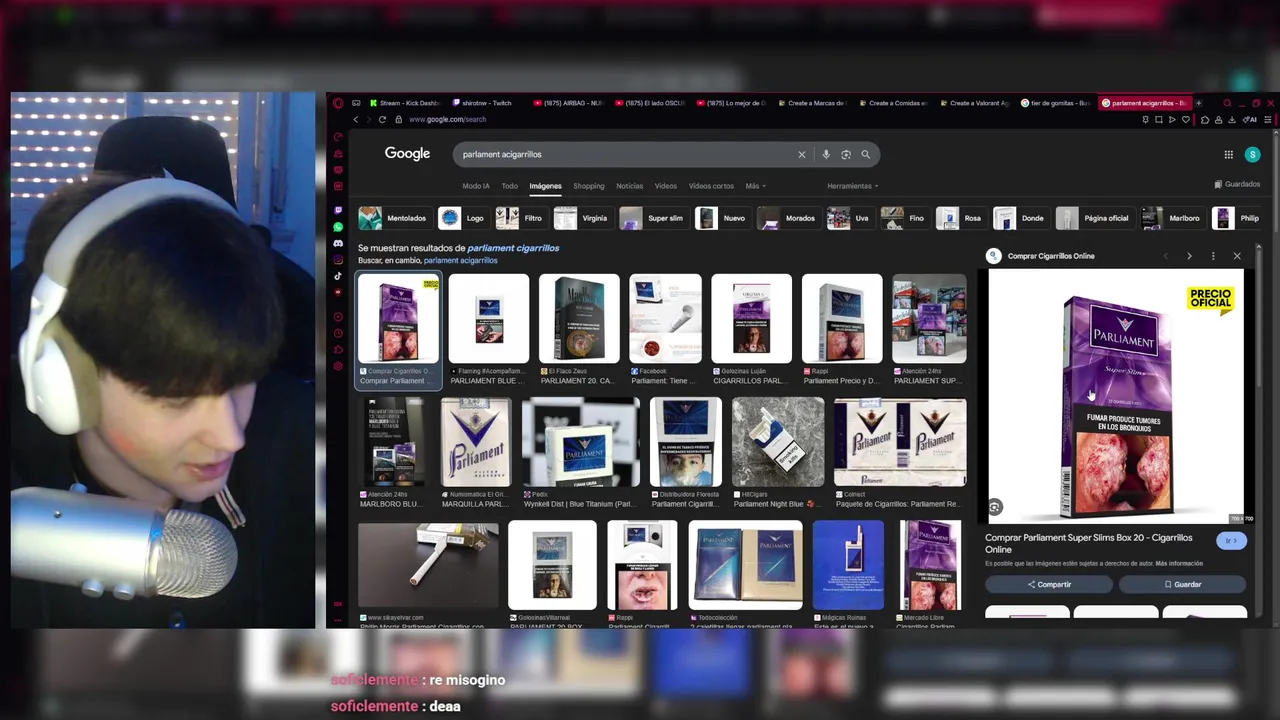This screenshot has height=720, width=1280.
Task: Switch to the Todo tab
Action: point(510,186)
